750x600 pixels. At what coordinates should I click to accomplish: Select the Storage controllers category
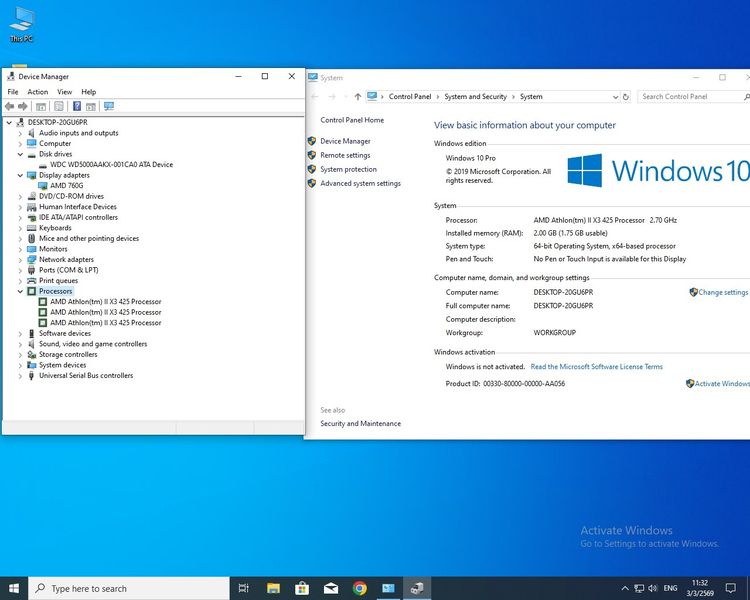click(68, 355)
